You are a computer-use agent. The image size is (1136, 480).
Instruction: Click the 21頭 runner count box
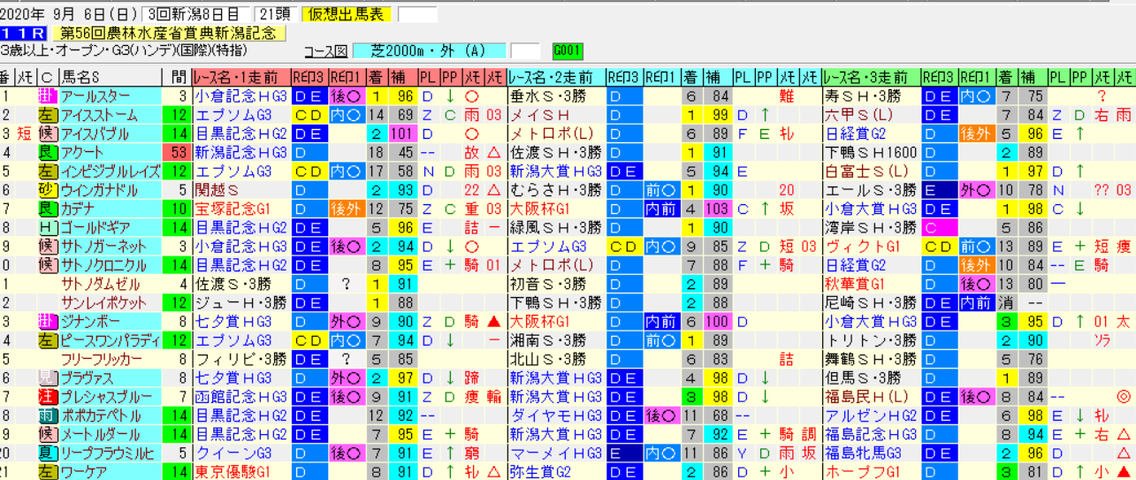click(x=273, y=14)
